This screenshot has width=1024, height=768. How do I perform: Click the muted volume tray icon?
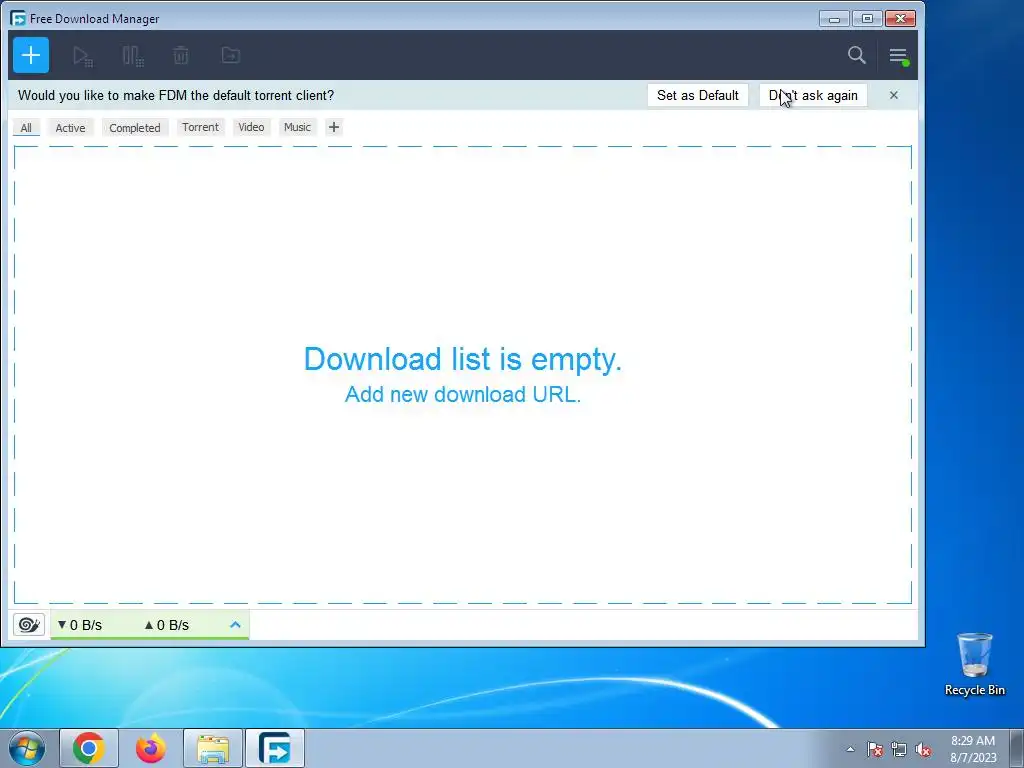[x=923, y=749]
